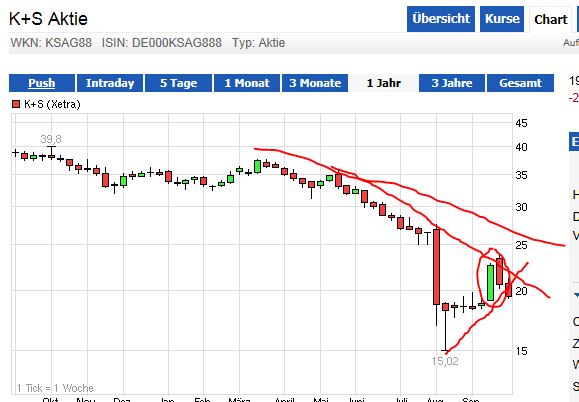Click the 15 price axis label
Viewport: 579px width, 402px height.
coord(521,351)
